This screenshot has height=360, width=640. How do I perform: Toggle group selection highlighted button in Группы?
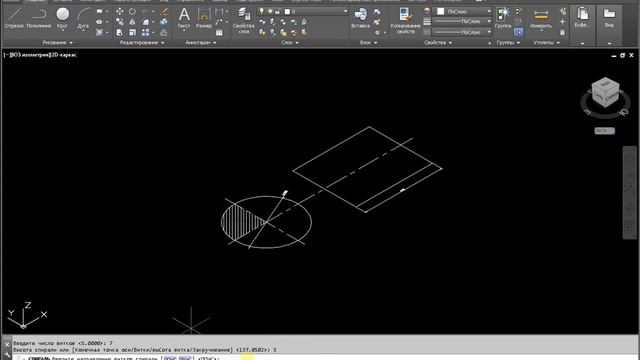click(518, 32)
